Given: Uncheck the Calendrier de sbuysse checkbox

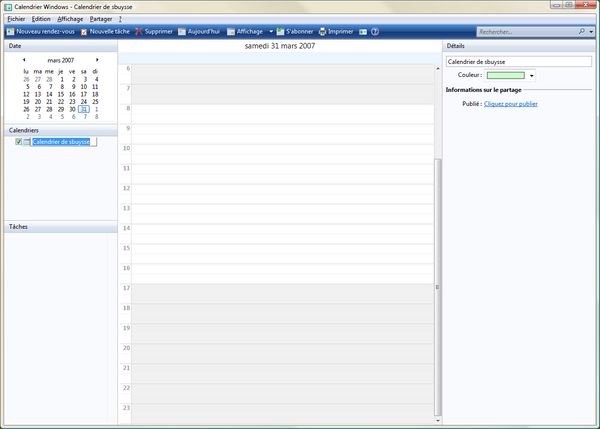Looking at the screenshot, I should (x=19, y=142).
